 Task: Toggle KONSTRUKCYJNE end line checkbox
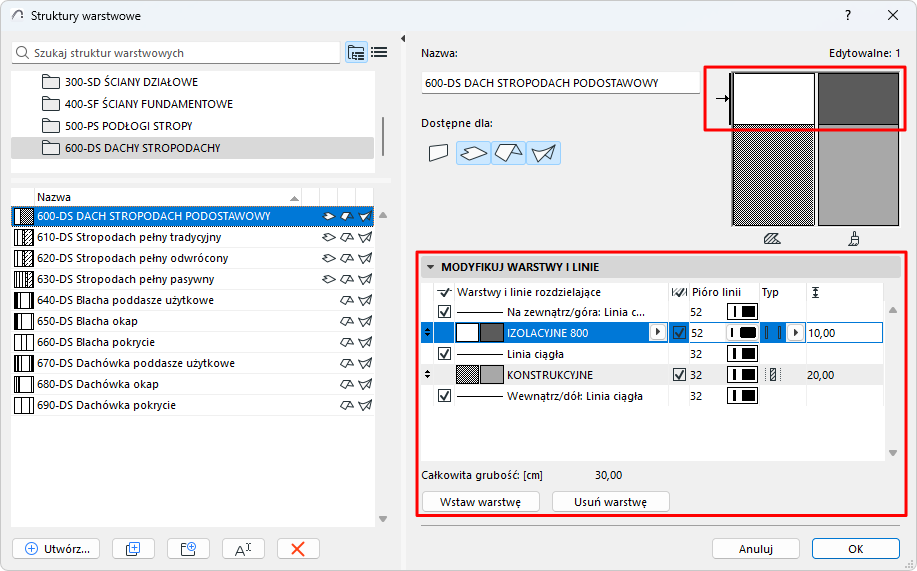click(679, 375)
